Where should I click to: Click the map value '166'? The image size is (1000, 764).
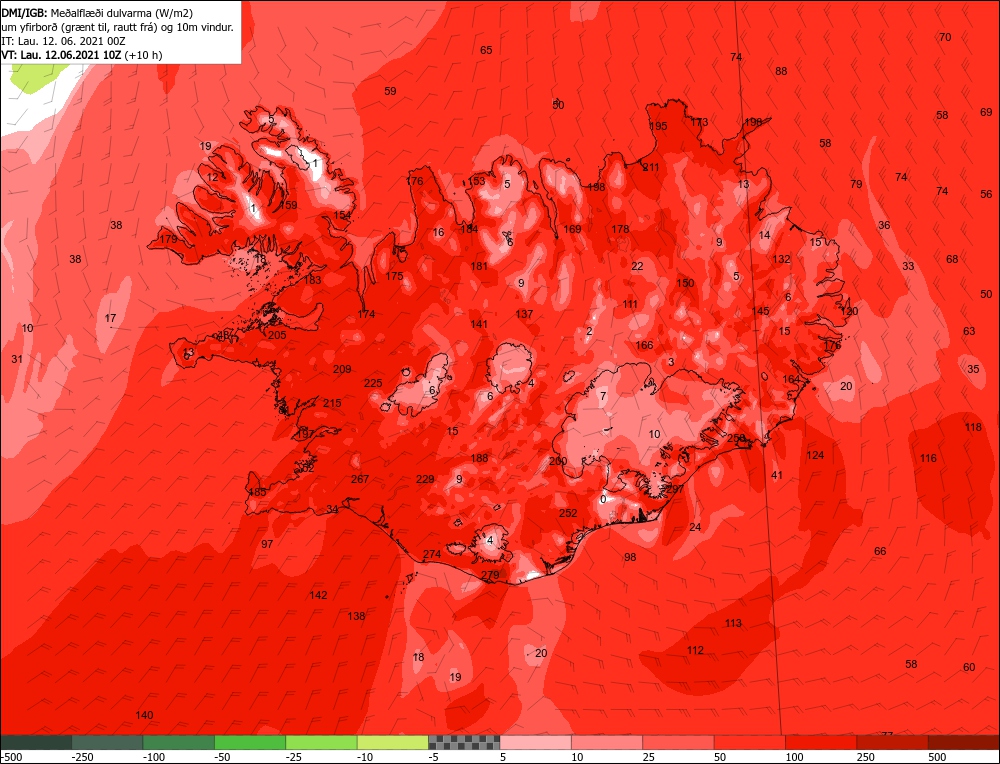pyautogui.click(x=644, y=345)
